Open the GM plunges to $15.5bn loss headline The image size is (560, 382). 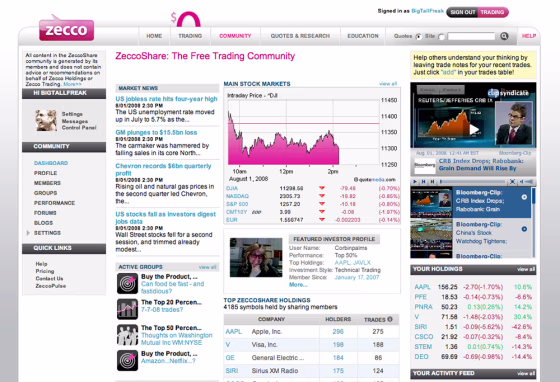tap(156, 132)
